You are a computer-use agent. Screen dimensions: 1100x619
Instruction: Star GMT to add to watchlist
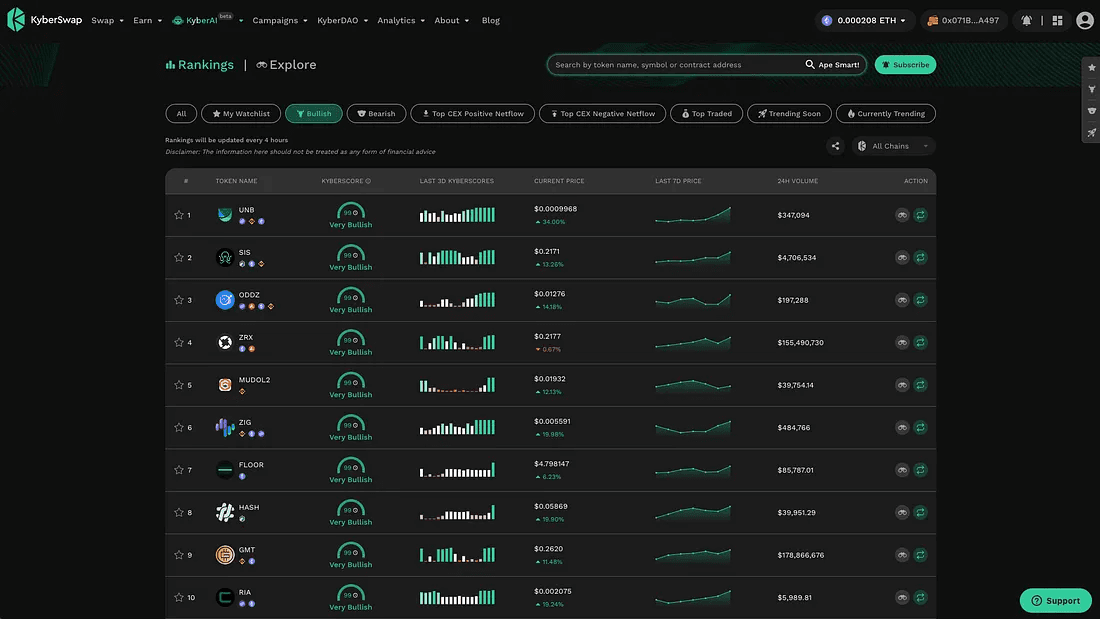(x=179, y=555)
